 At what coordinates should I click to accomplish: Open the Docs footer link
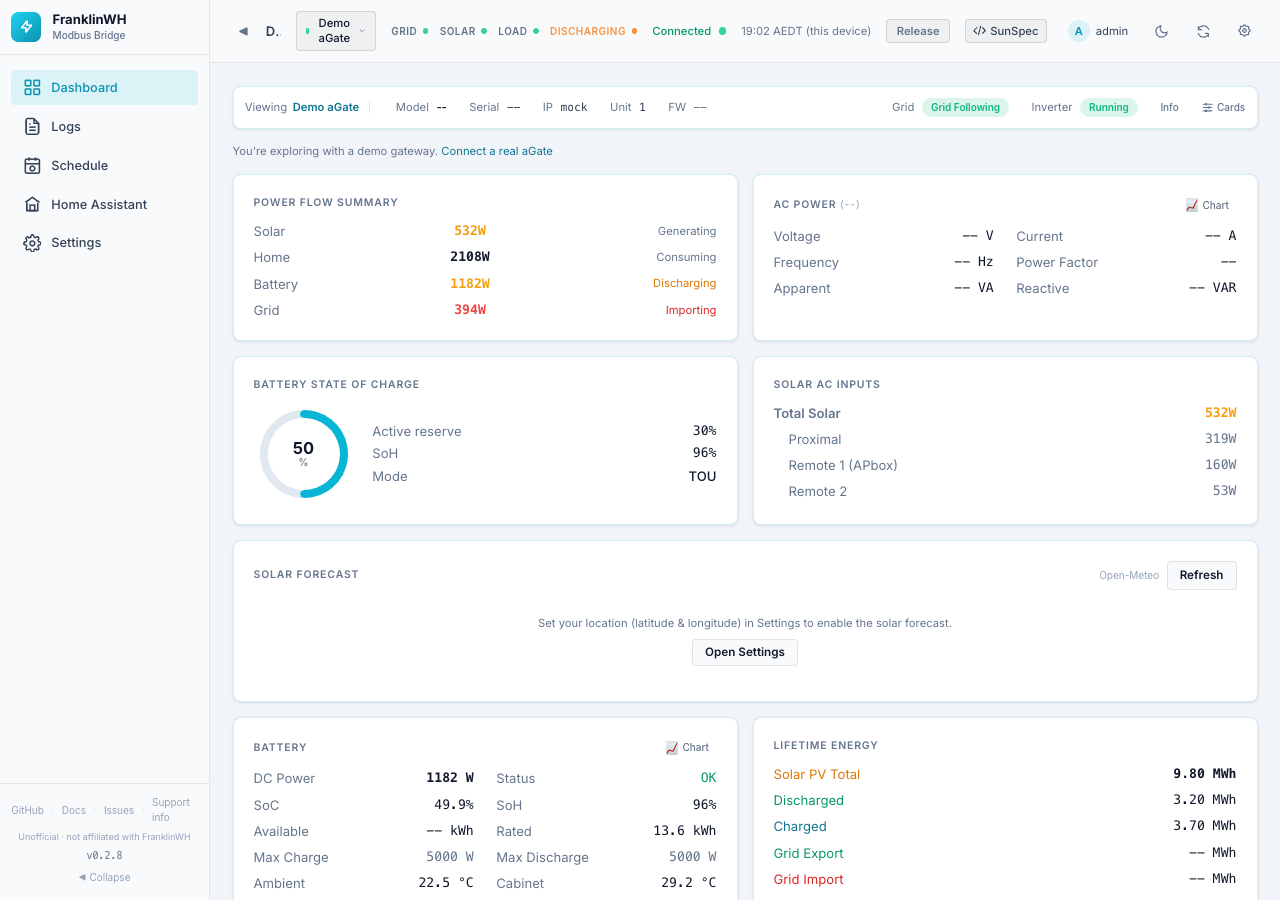coord(74,810)
